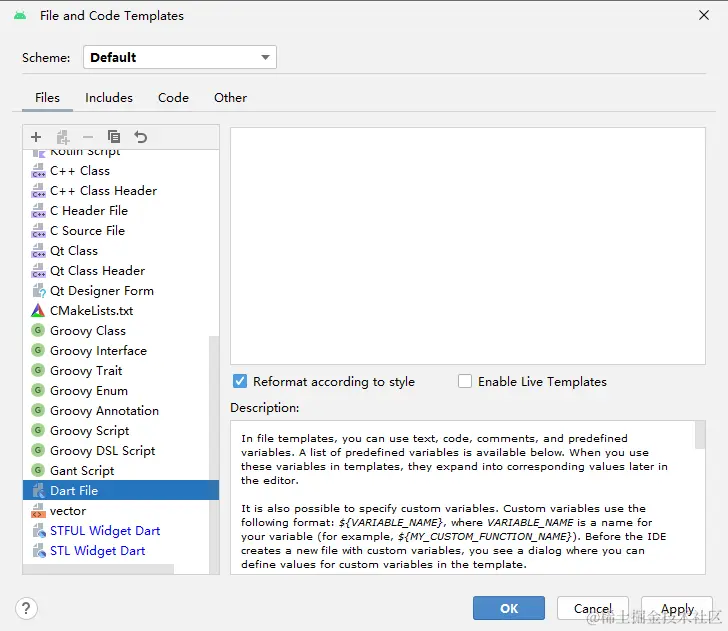Select the Groovy Trait template text
The width and height of the screenshot is (728, 631).
(86, 371)
